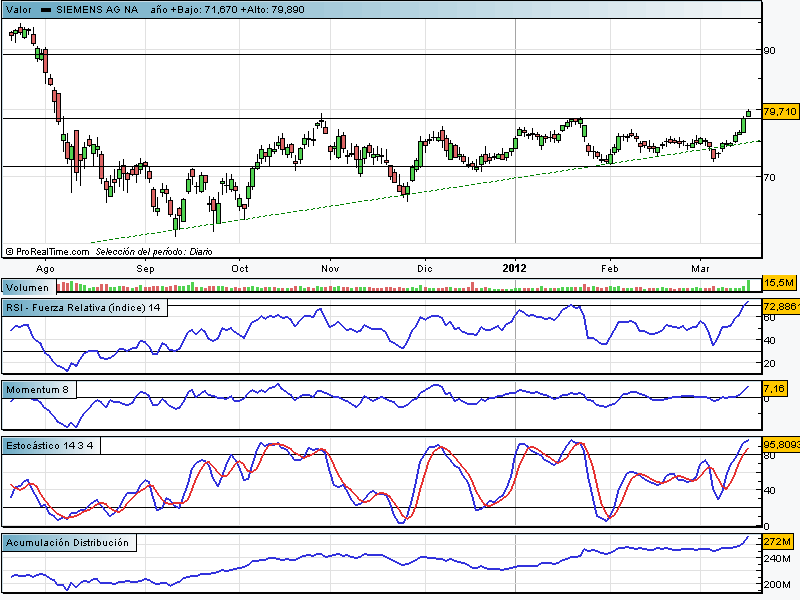Click the 'Dic' month label on time axis
Viewport: 800px width, 600px height.
(x=424, y=269)
